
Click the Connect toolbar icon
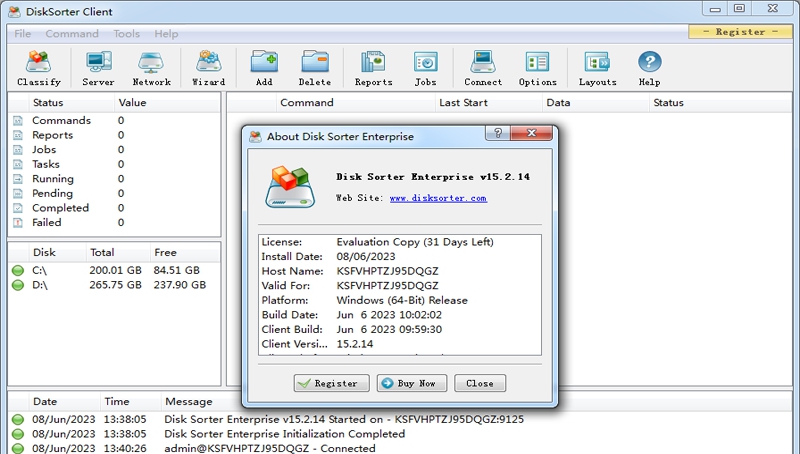pyautogui.click(x=483, y=68)
